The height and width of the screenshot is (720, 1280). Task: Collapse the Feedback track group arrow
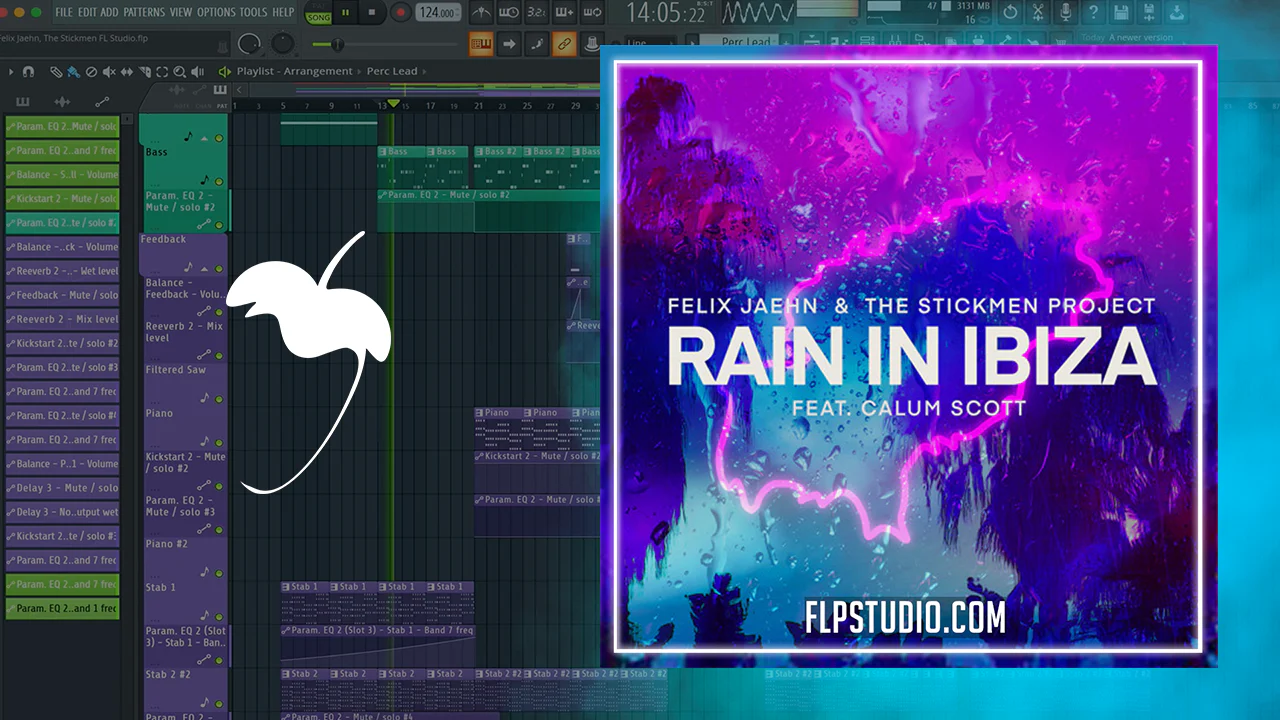206,269
